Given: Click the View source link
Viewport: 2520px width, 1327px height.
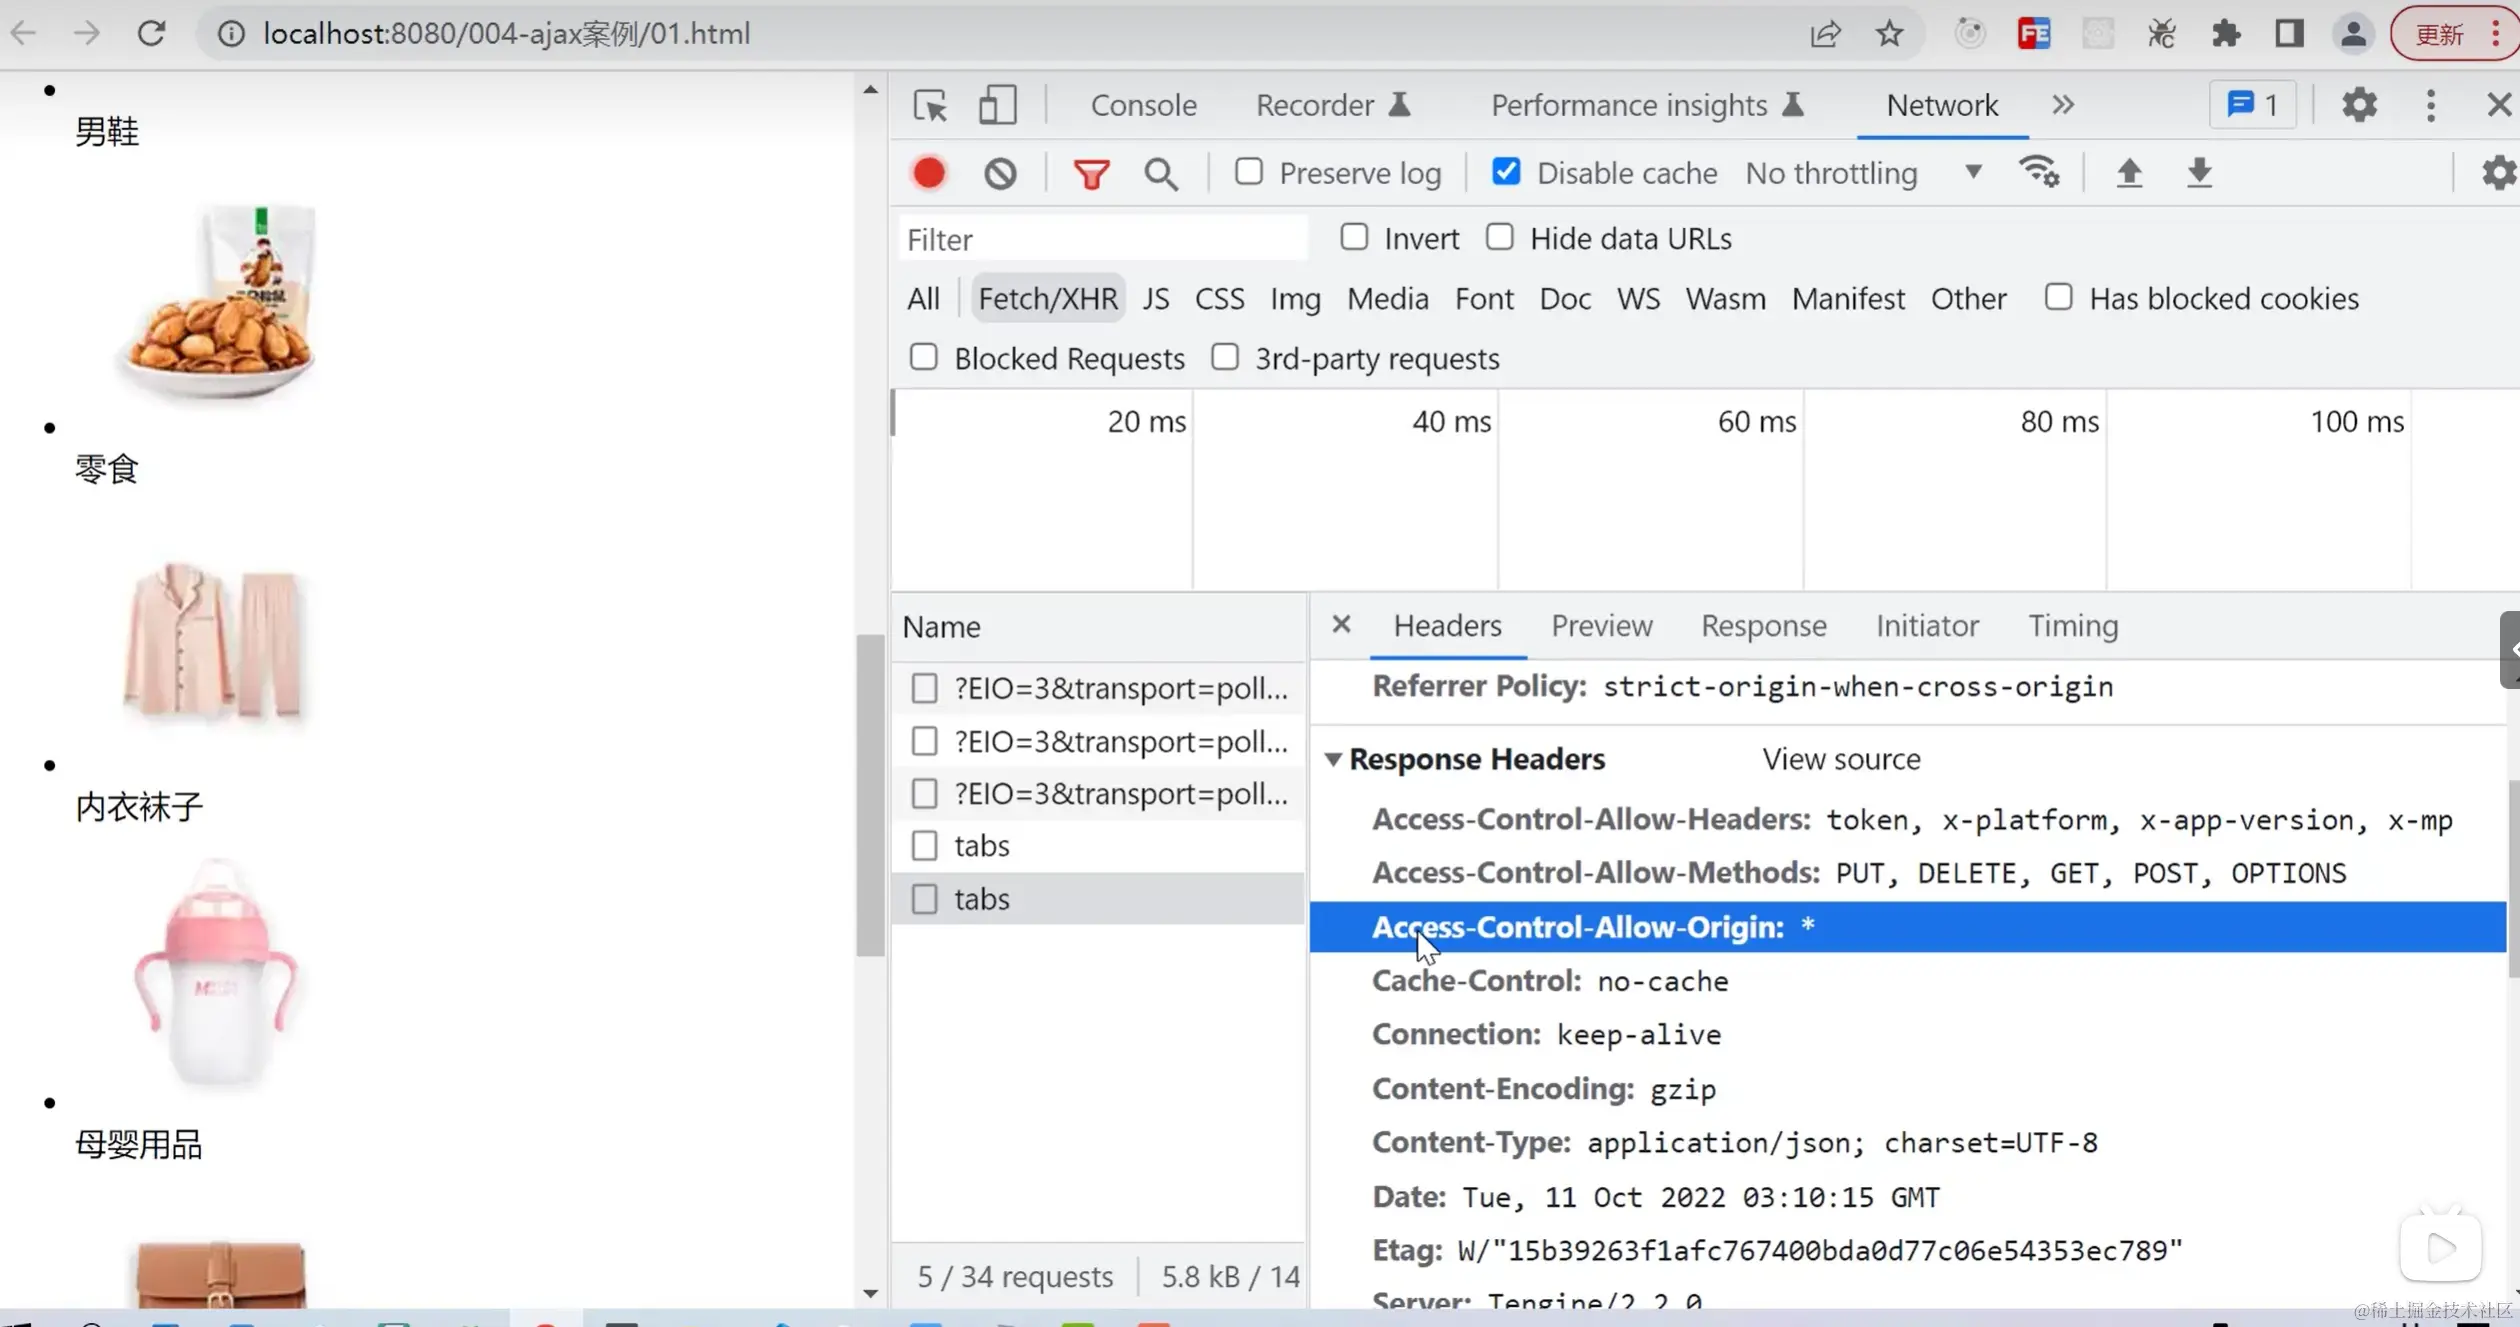Looking at the screenshot, I should tap(1840, 759).
